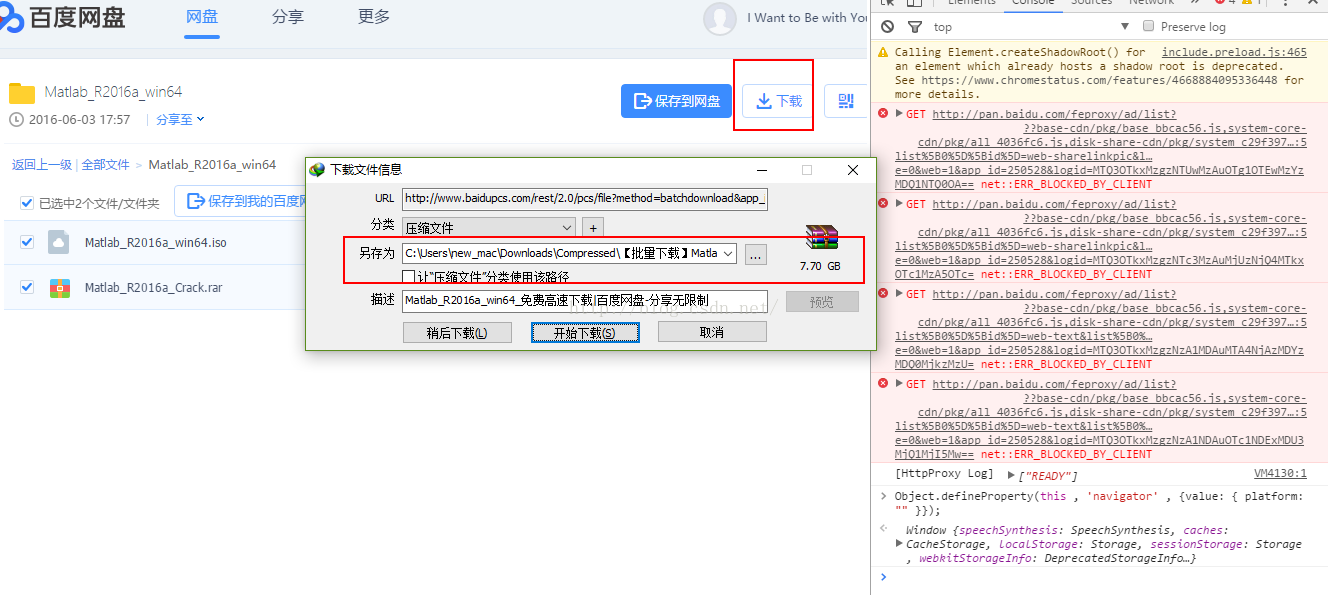
Task: Toggle the select-all files checkbox
Action: pyautogui.click(x=27, y=203)
